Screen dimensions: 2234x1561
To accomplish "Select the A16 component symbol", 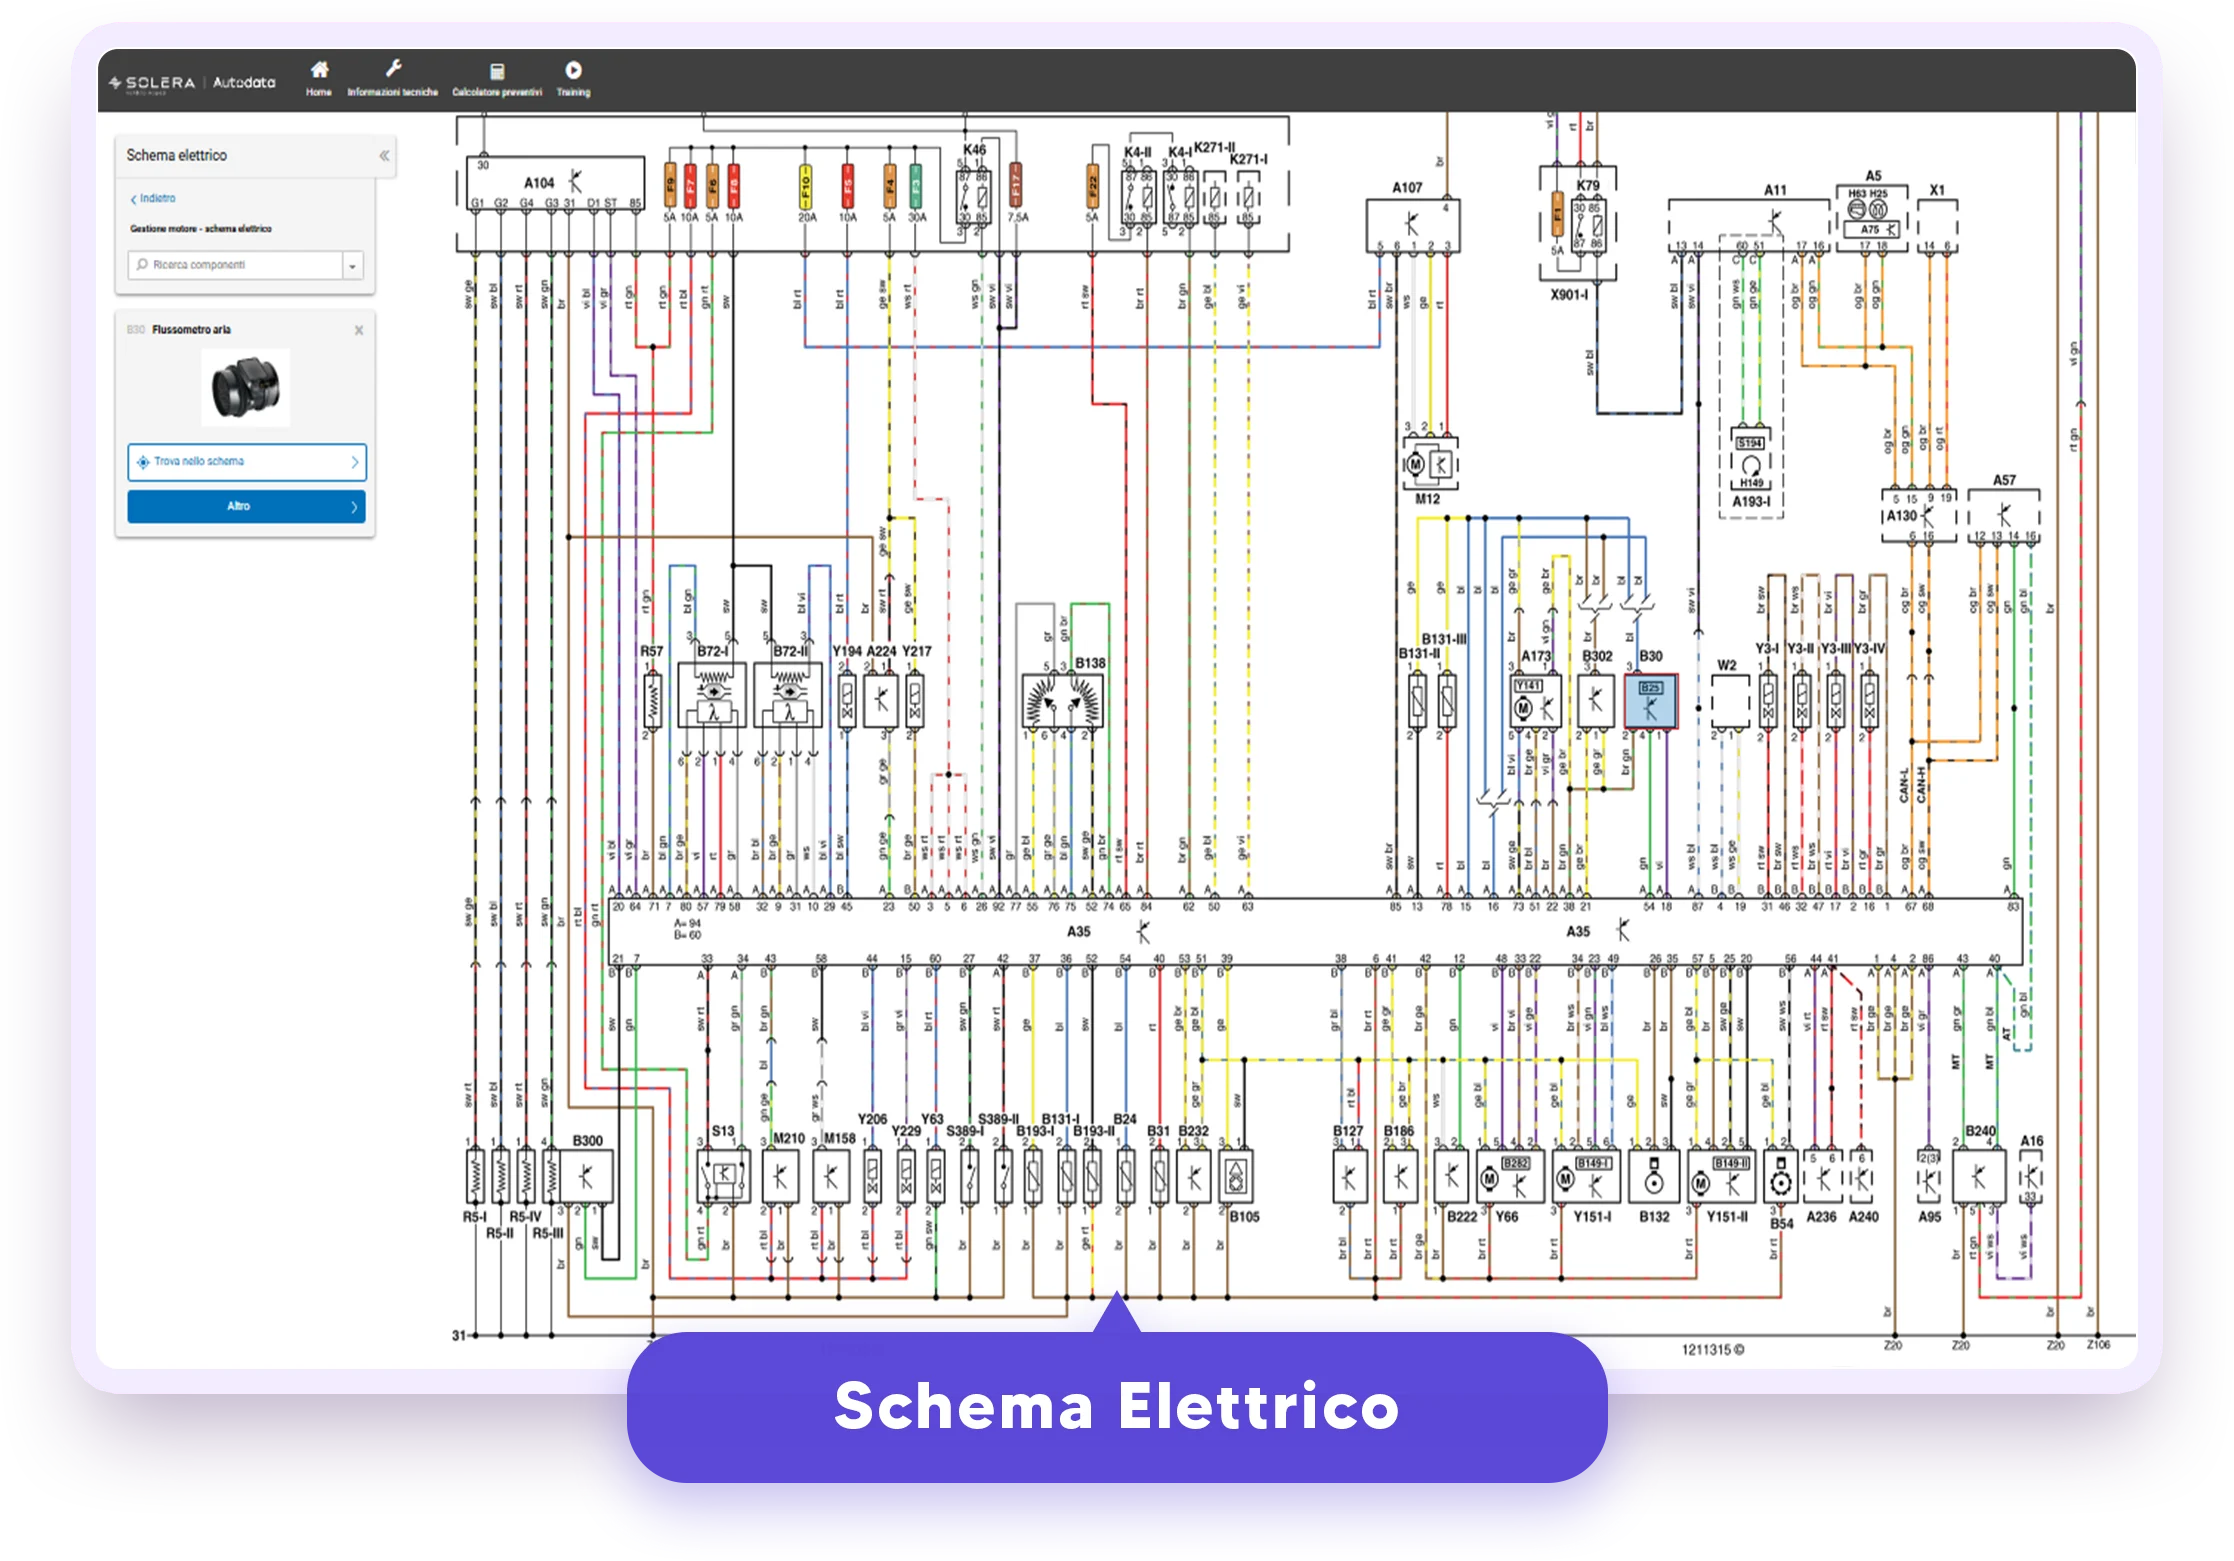I will point(2031,1177).
